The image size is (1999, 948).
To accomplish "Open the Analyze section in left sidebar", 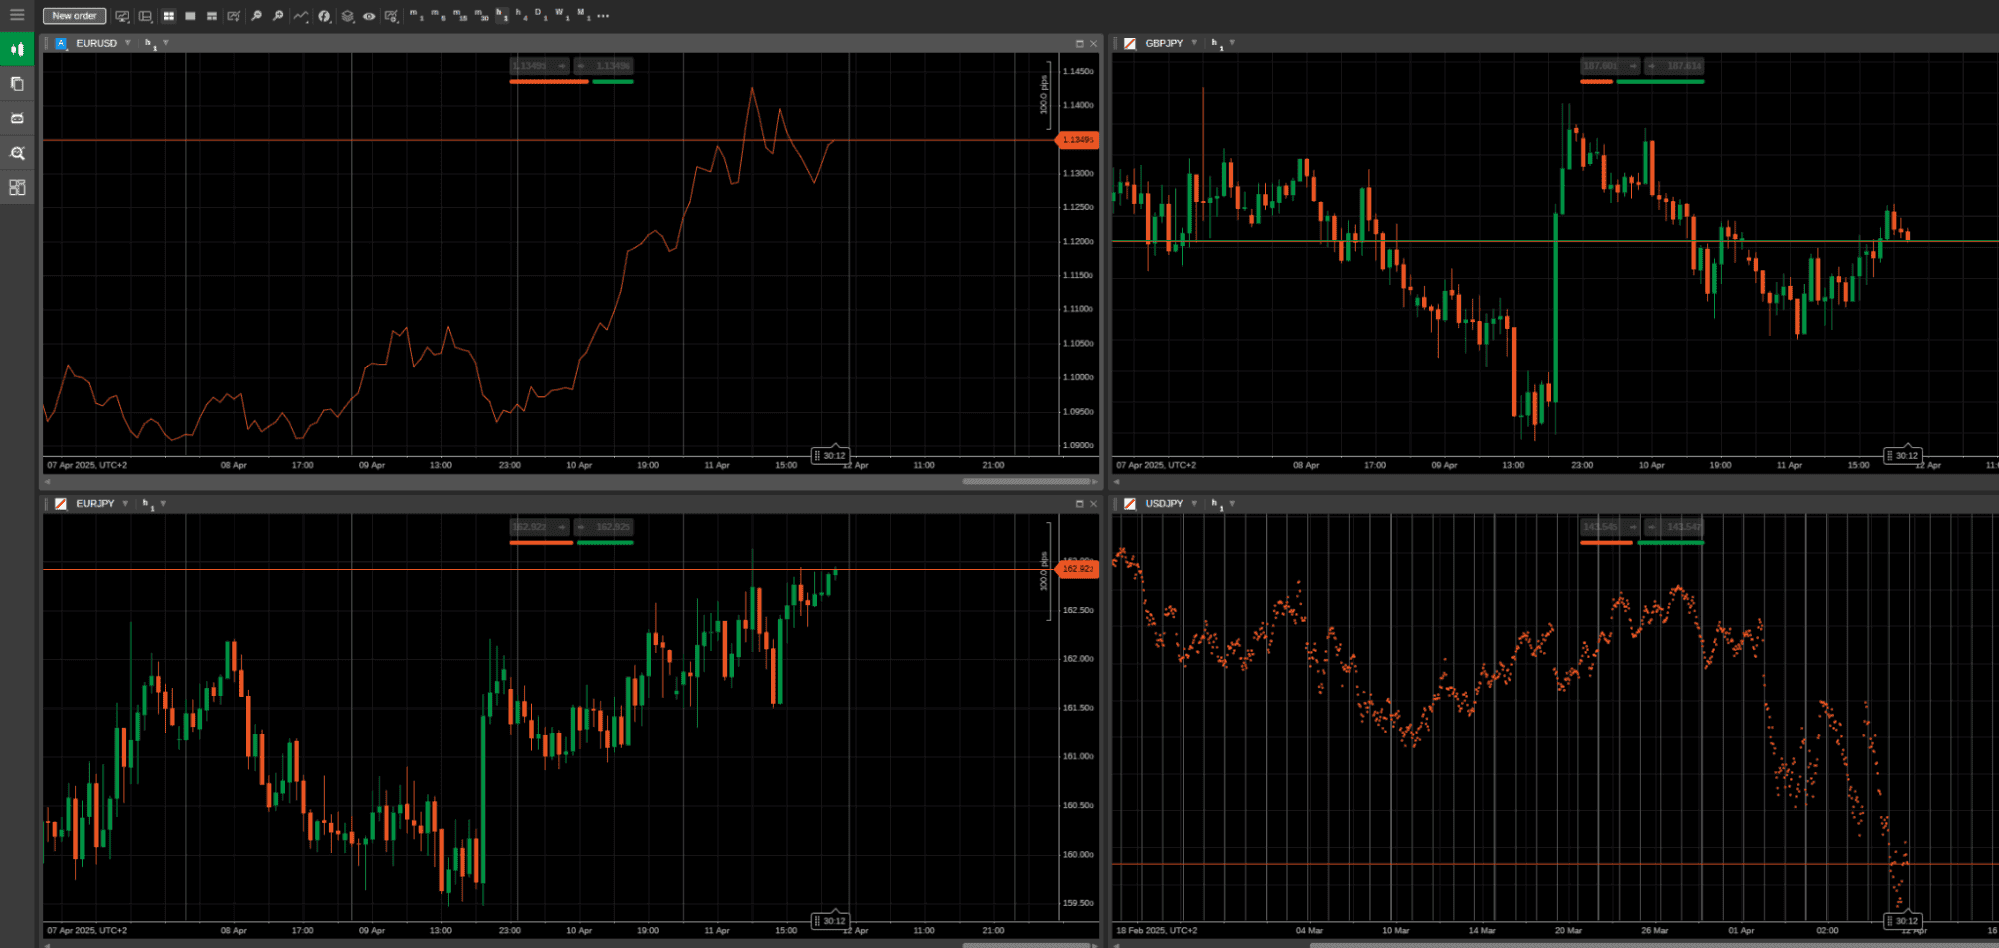I will [17, 153].
